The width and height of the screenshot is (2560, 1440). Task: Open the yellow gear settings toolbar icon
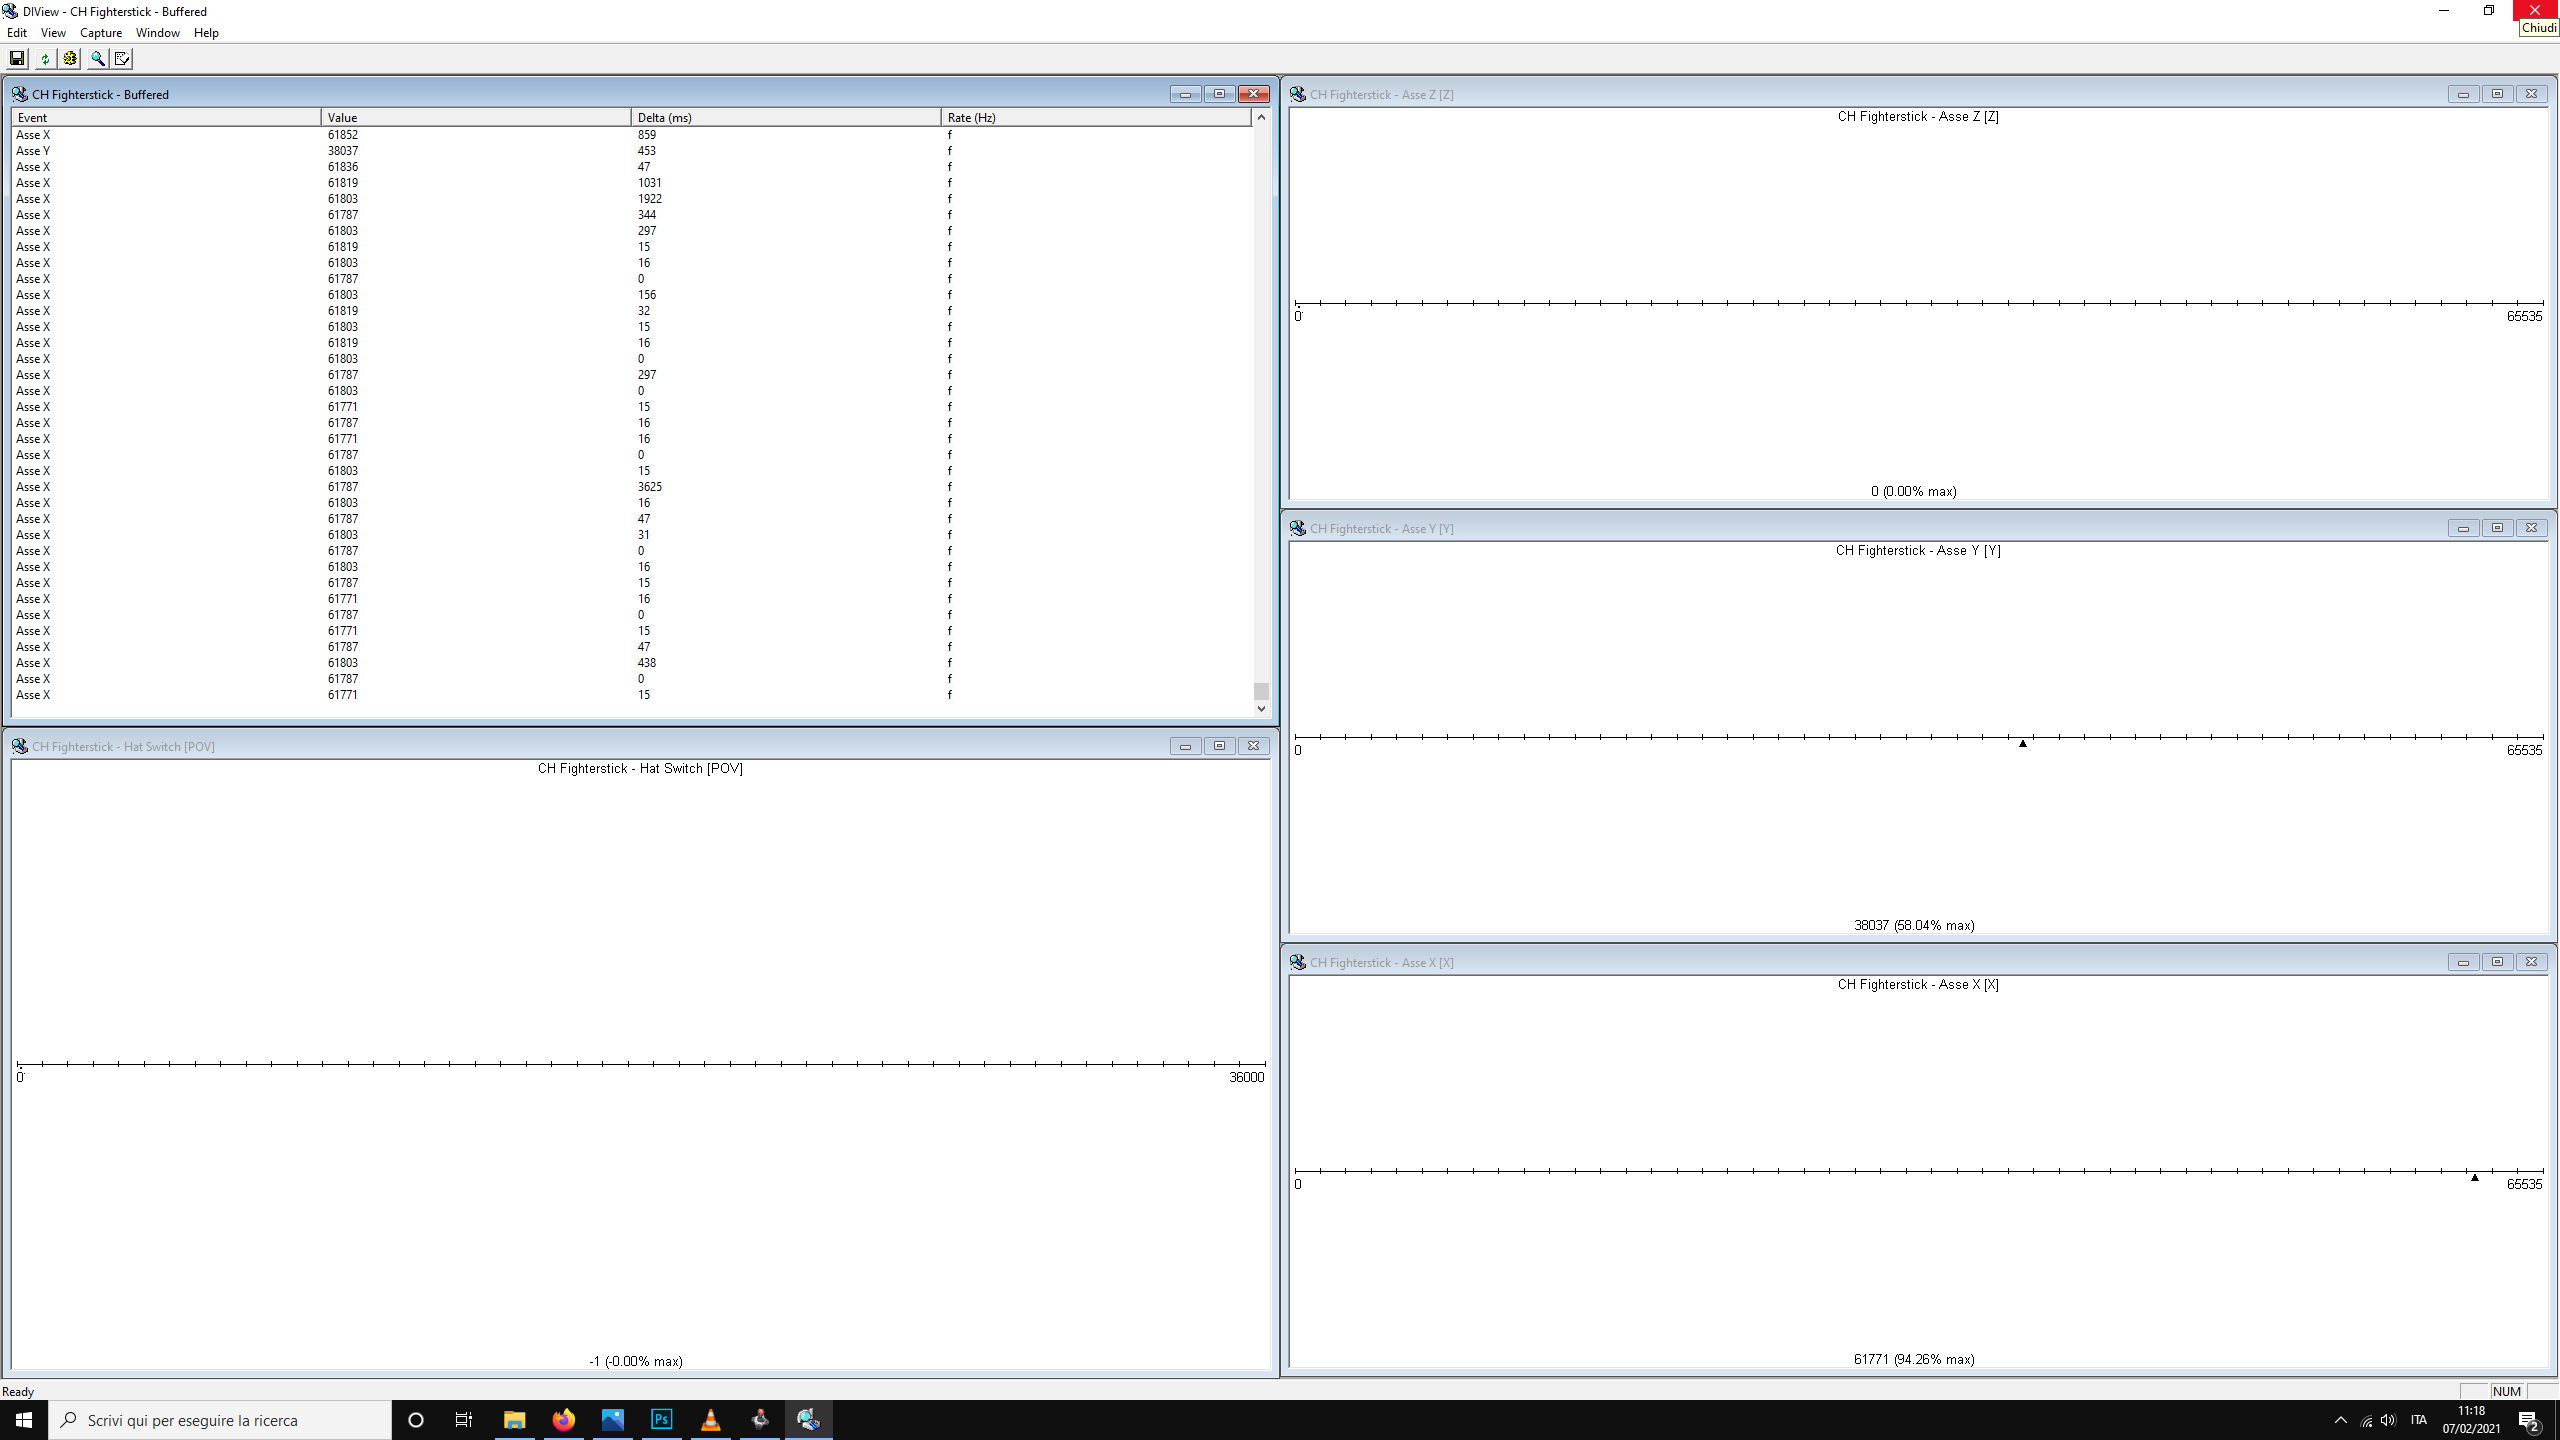(x=69, y=59)
